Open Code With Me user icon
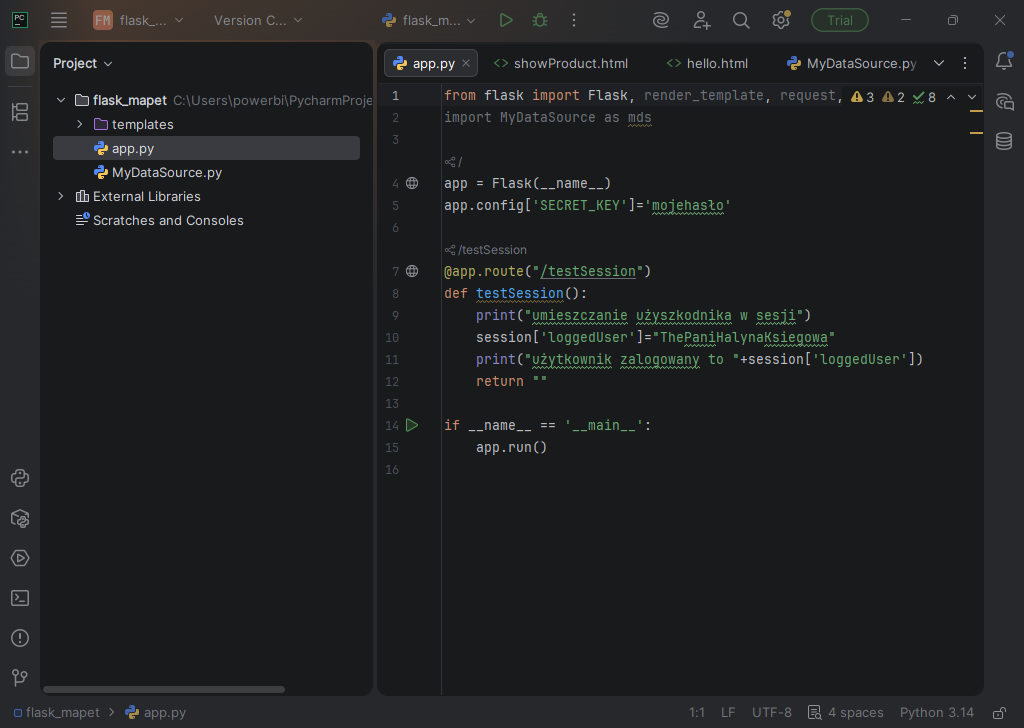This screenshot has width=1024, height=728. pyautogui.click(x=701, y=20)
